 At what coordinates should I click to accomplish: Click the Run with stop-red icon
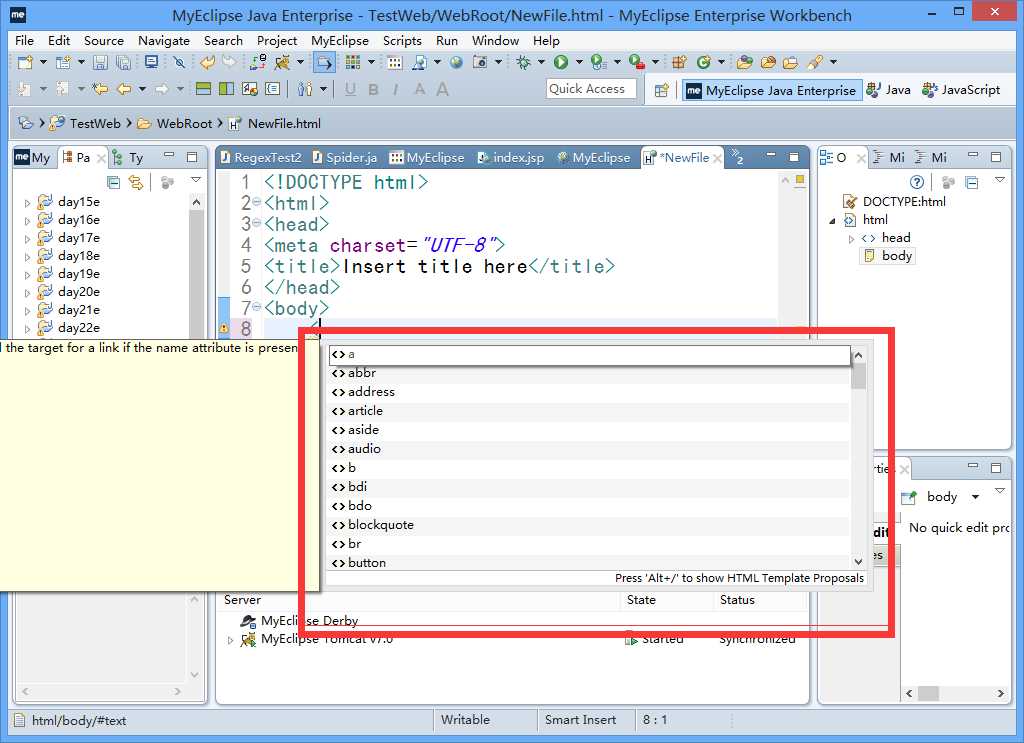click(636, 62)
